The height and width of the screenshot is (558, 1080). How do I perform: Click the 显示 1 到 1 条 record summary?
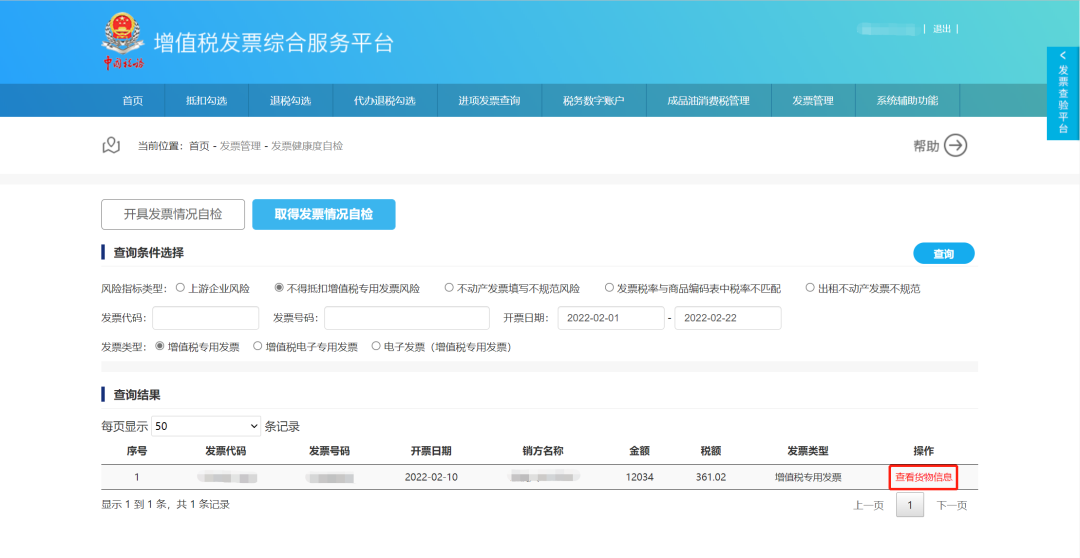(x=165, y=504)
